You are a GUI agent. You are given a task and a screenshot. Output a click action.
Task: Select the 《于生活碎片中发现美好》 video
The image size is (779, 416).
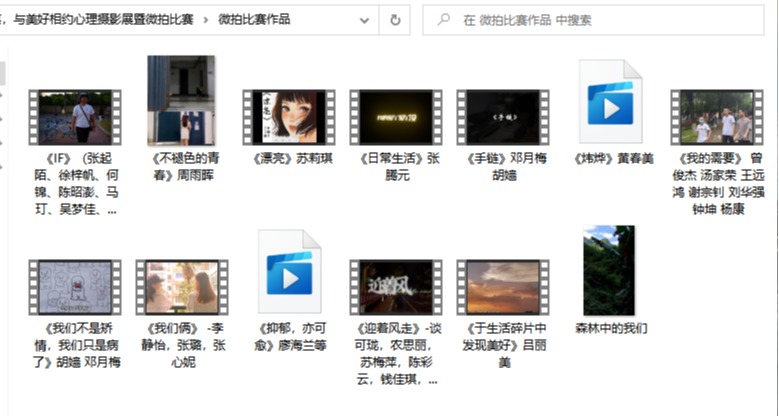tap(502, 288)
